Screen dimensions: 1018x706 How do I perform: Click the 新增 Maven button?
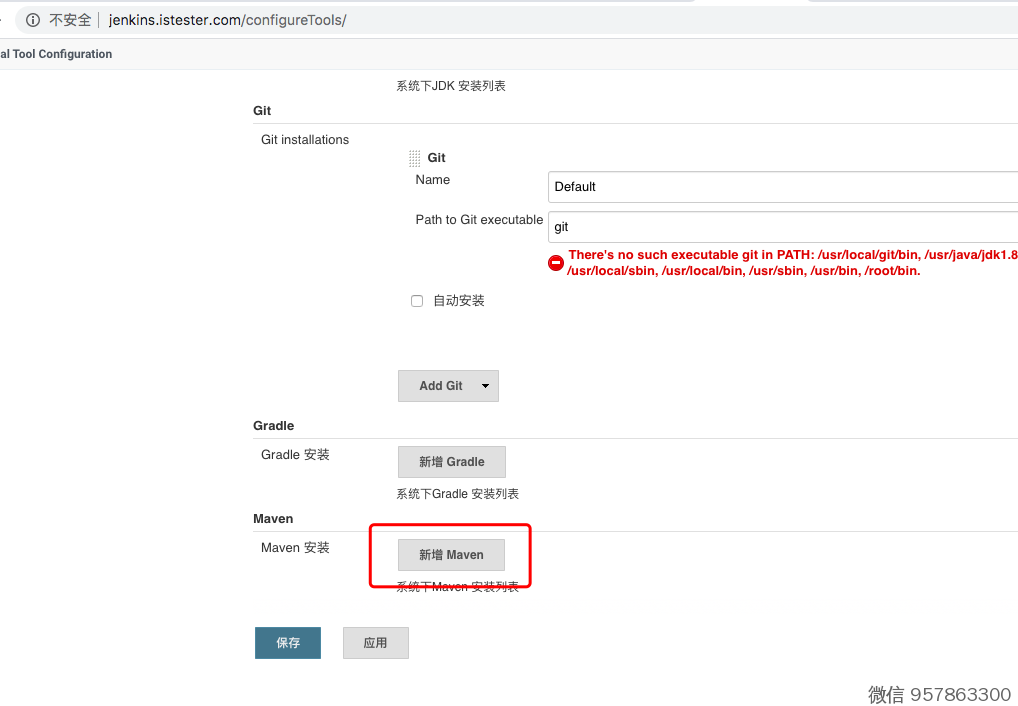(x=451, y=555)
